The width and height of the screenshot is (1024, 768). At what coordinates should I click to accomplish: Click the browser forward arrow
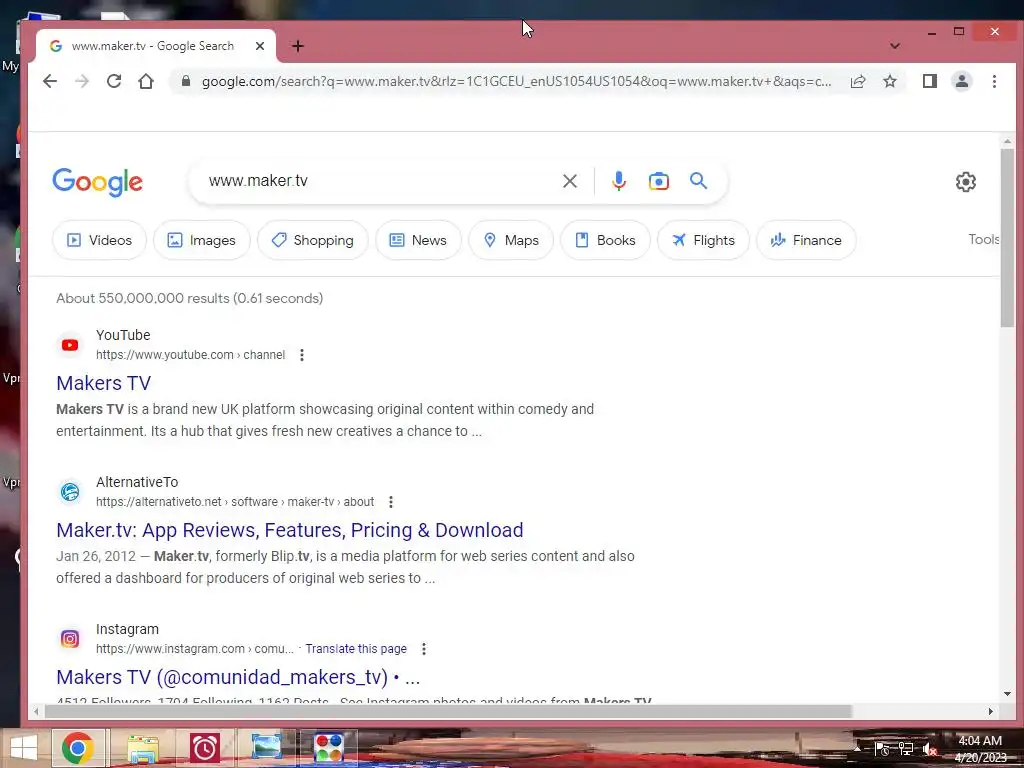coord(82,81)
